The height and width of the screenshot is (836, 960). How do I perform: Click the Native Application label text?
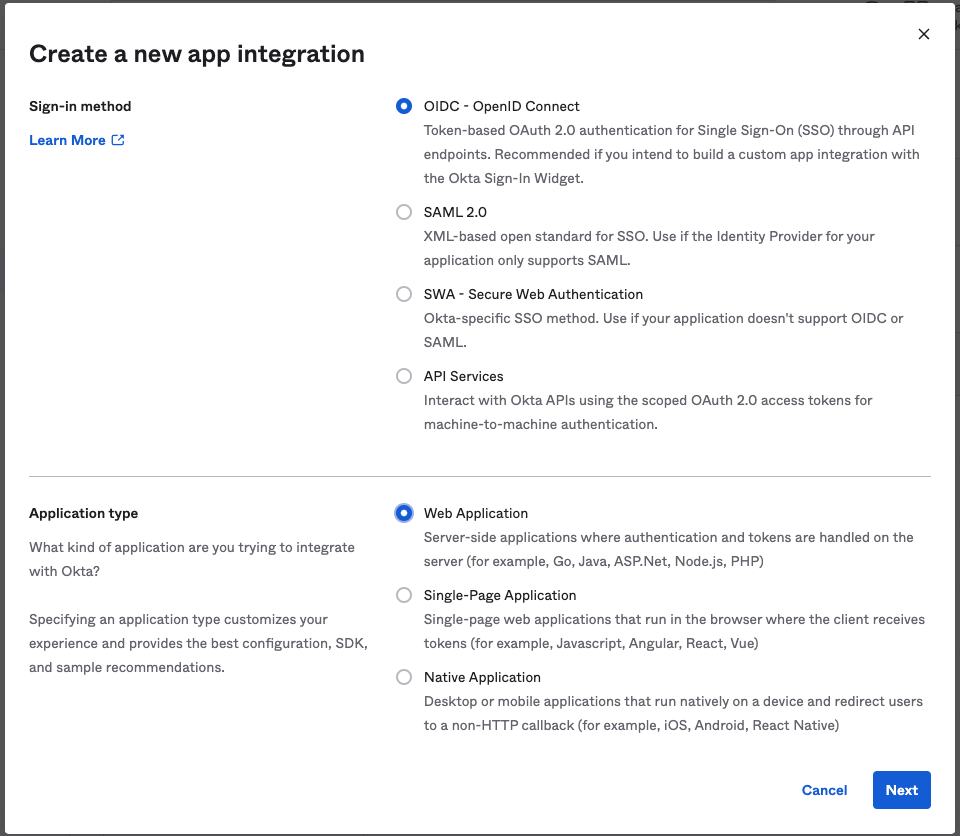[x=482, y=677]
